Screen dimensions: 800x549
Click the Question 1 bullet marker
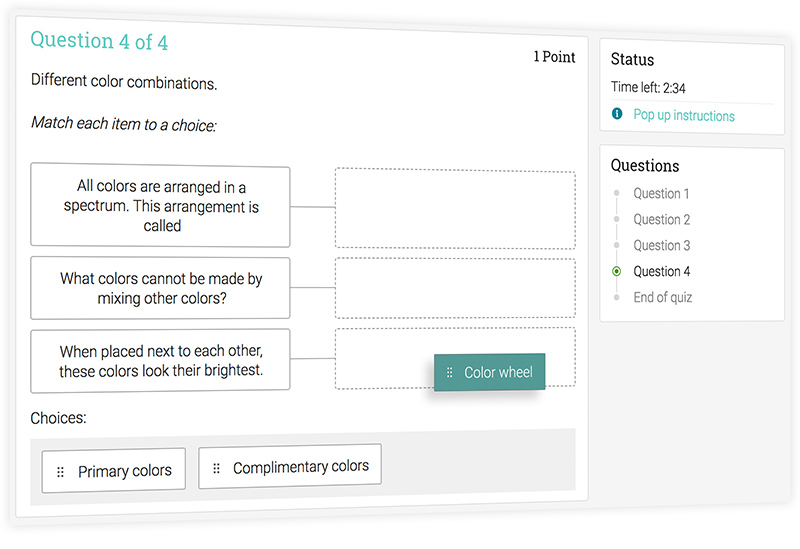click(616, 193)
